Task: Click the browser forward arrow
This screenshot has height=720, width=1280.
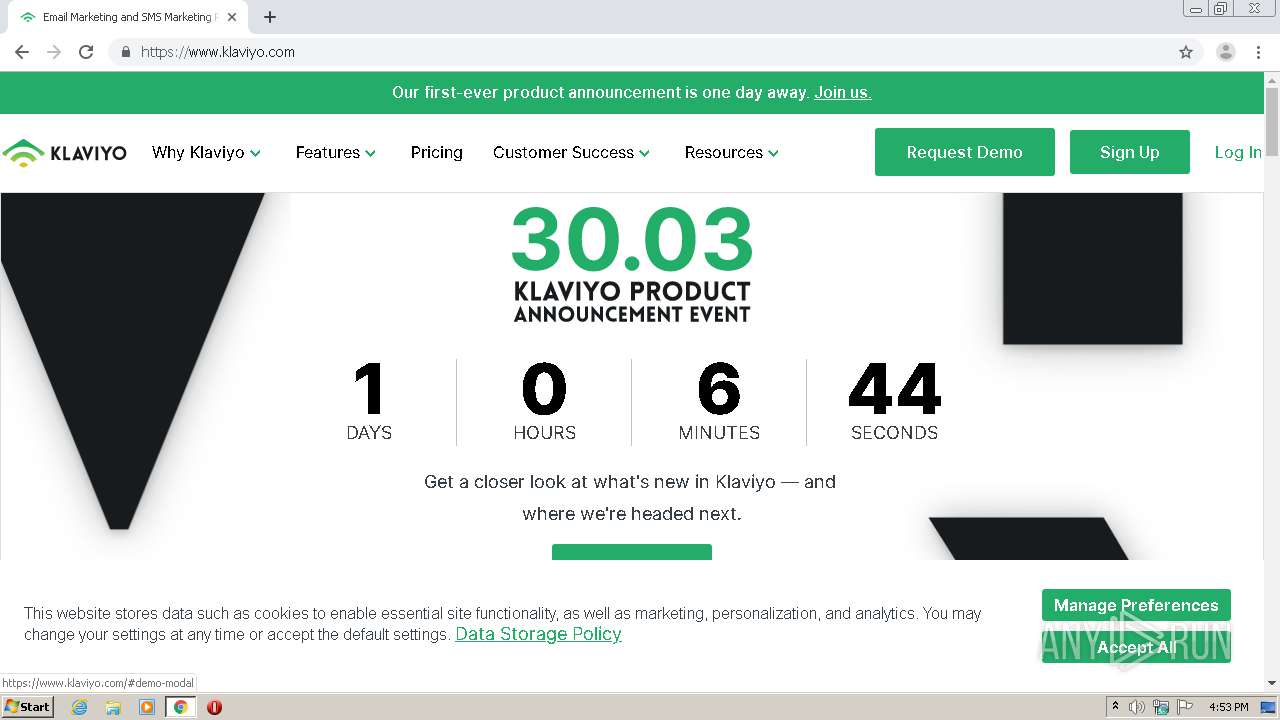Action: pos(54,52)
